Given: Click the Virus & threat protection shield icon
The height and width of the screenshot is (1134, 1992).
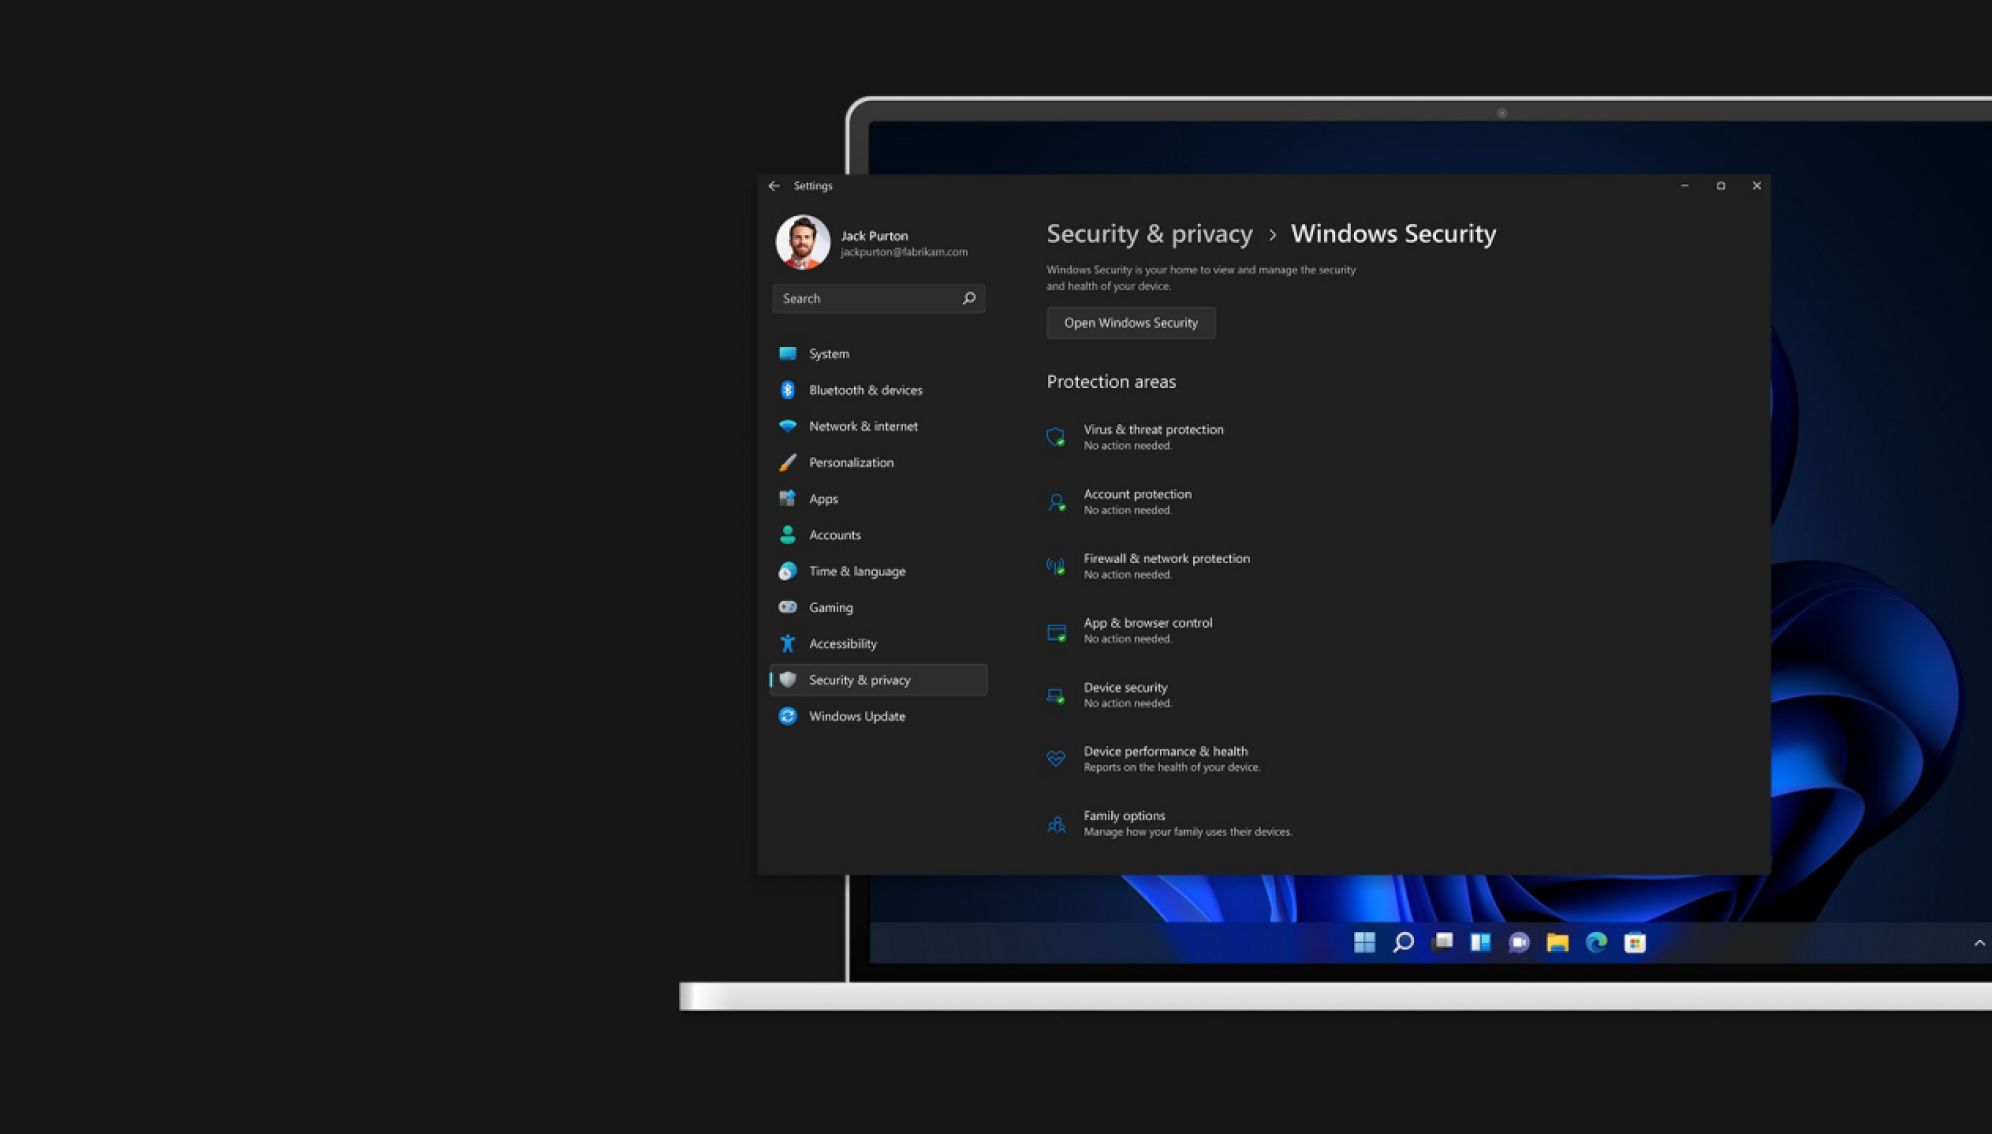Looking at the screenshot, I should (1056, 437).
